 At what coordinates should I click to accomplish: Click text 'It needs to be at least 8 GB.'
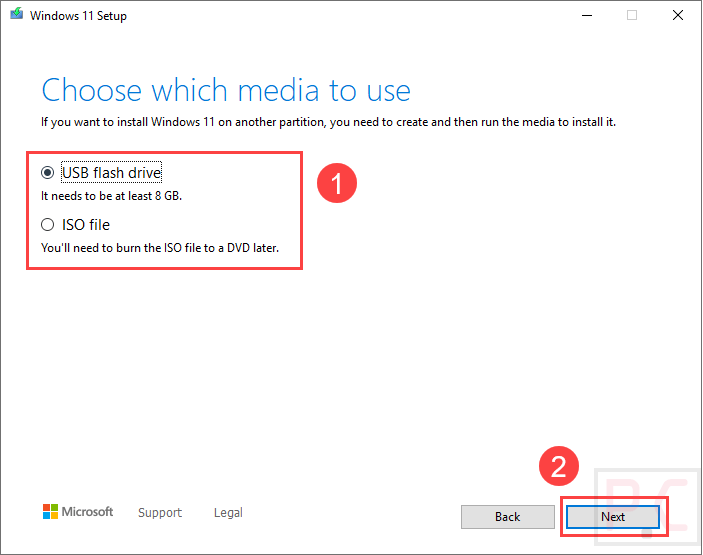pyautogui.click(x=111, y=196)
